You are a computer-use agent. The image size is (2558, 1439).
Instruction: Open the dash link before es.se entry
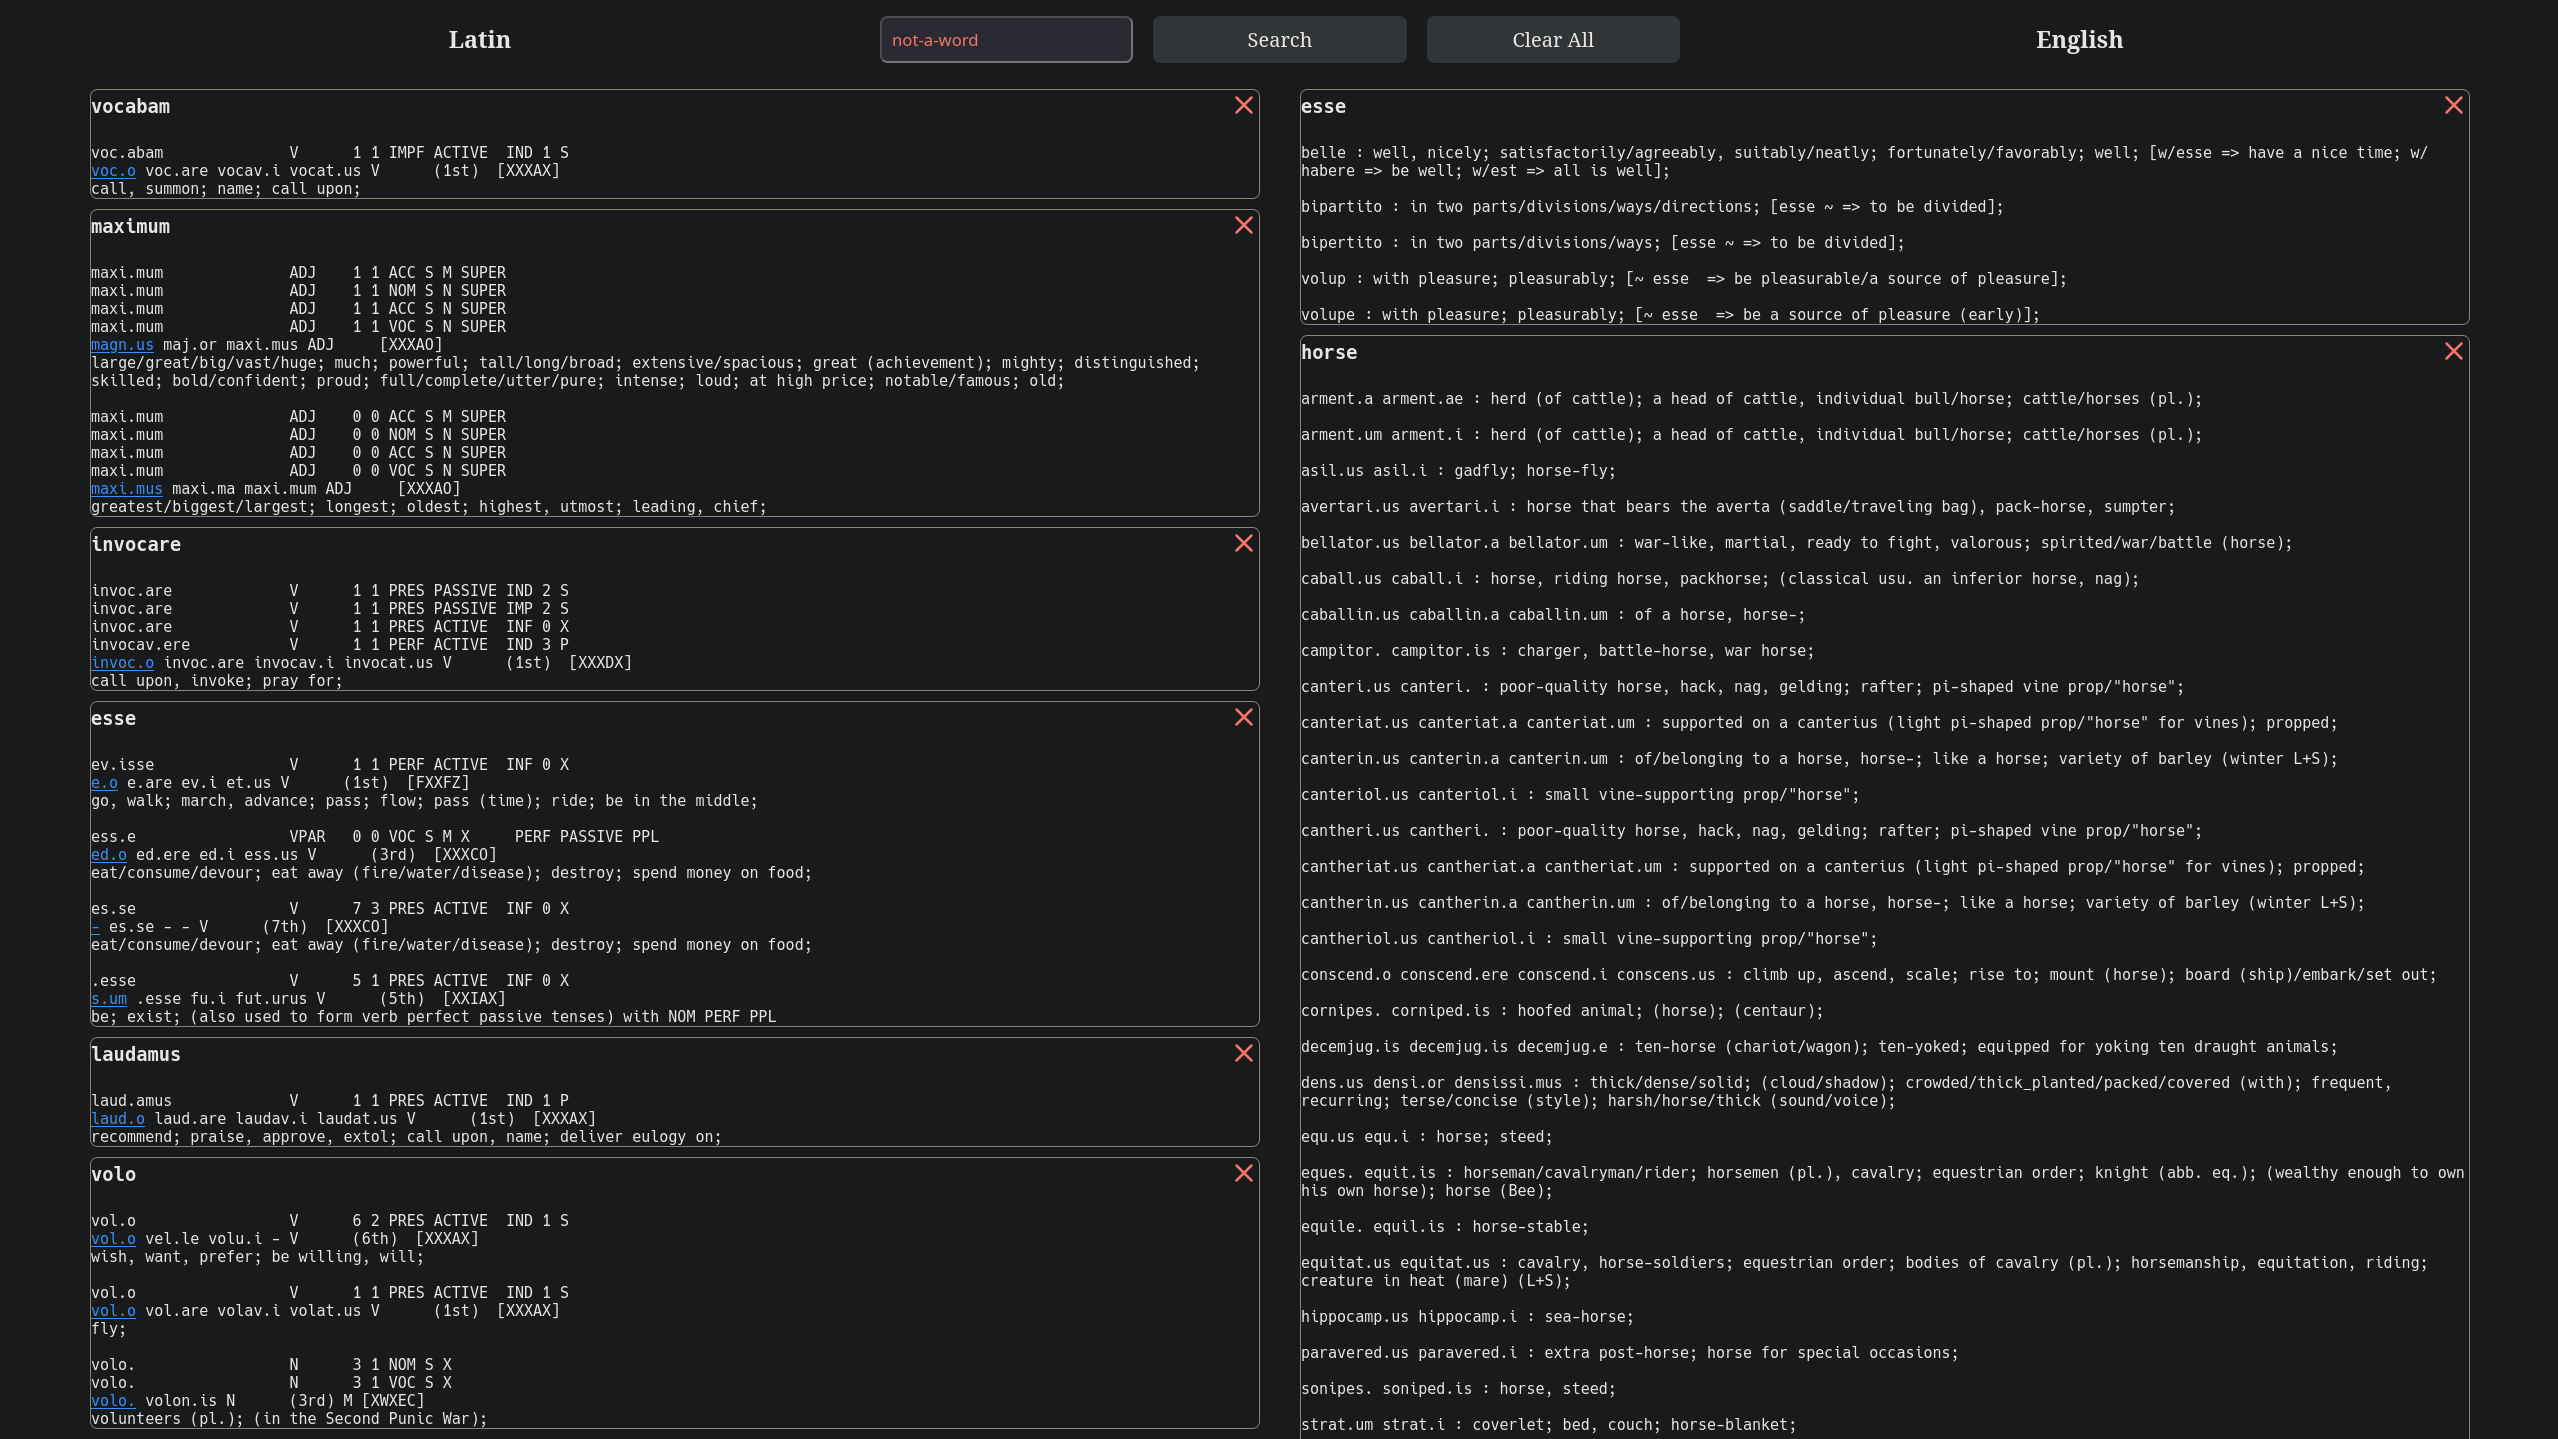point(95,927)
